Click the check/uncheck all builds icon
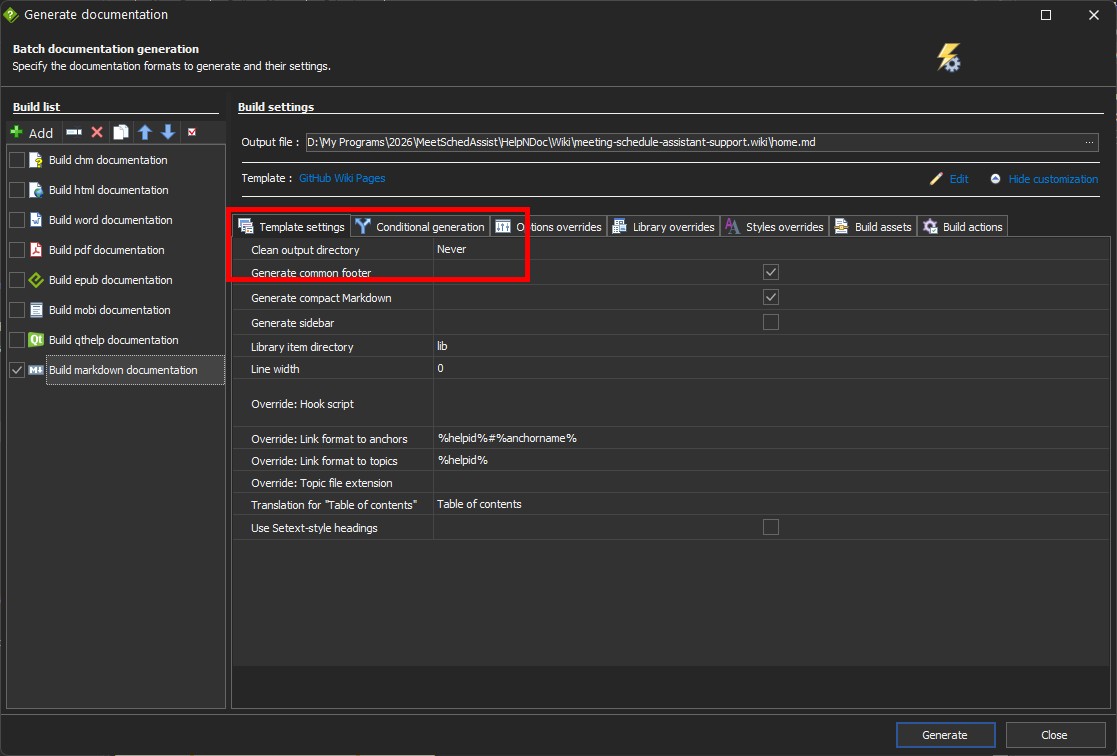This screenshot has height=756, width=1117. pyautogui.click(x=192, y=132)
